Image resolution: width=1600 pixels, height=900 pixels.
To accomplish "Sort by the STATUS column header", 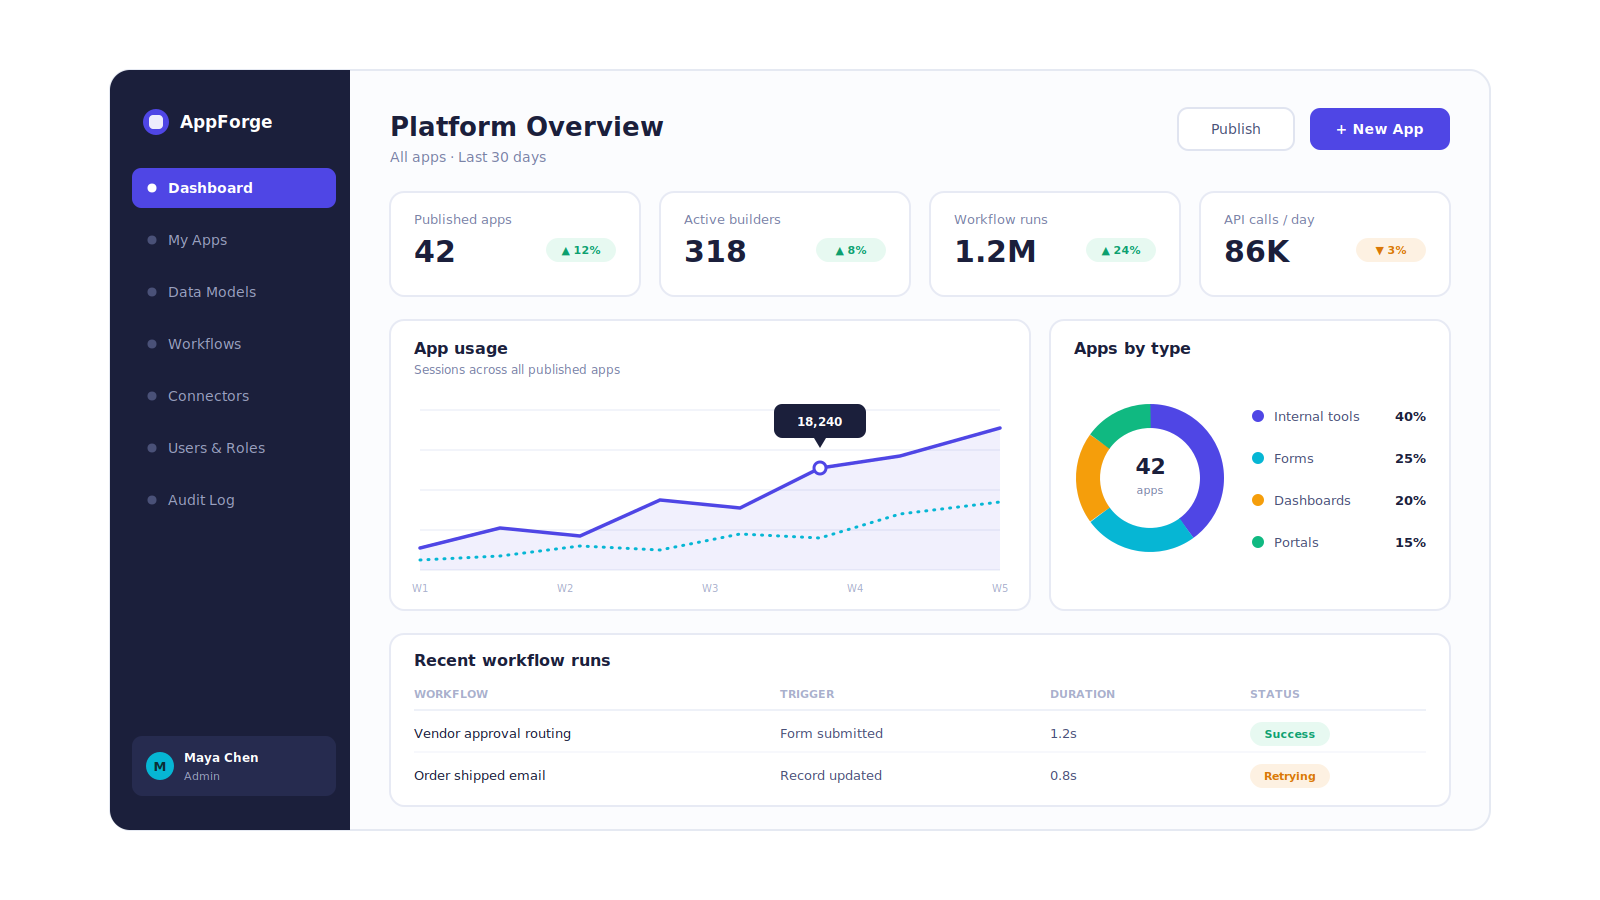I will 1275,694.
